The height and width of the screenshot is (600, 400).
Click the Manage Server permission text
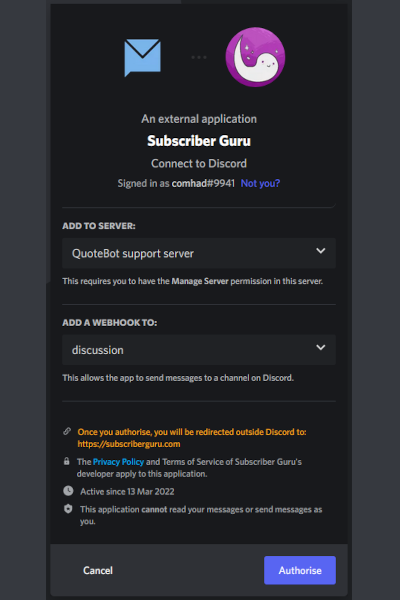(x=200, y=281)
